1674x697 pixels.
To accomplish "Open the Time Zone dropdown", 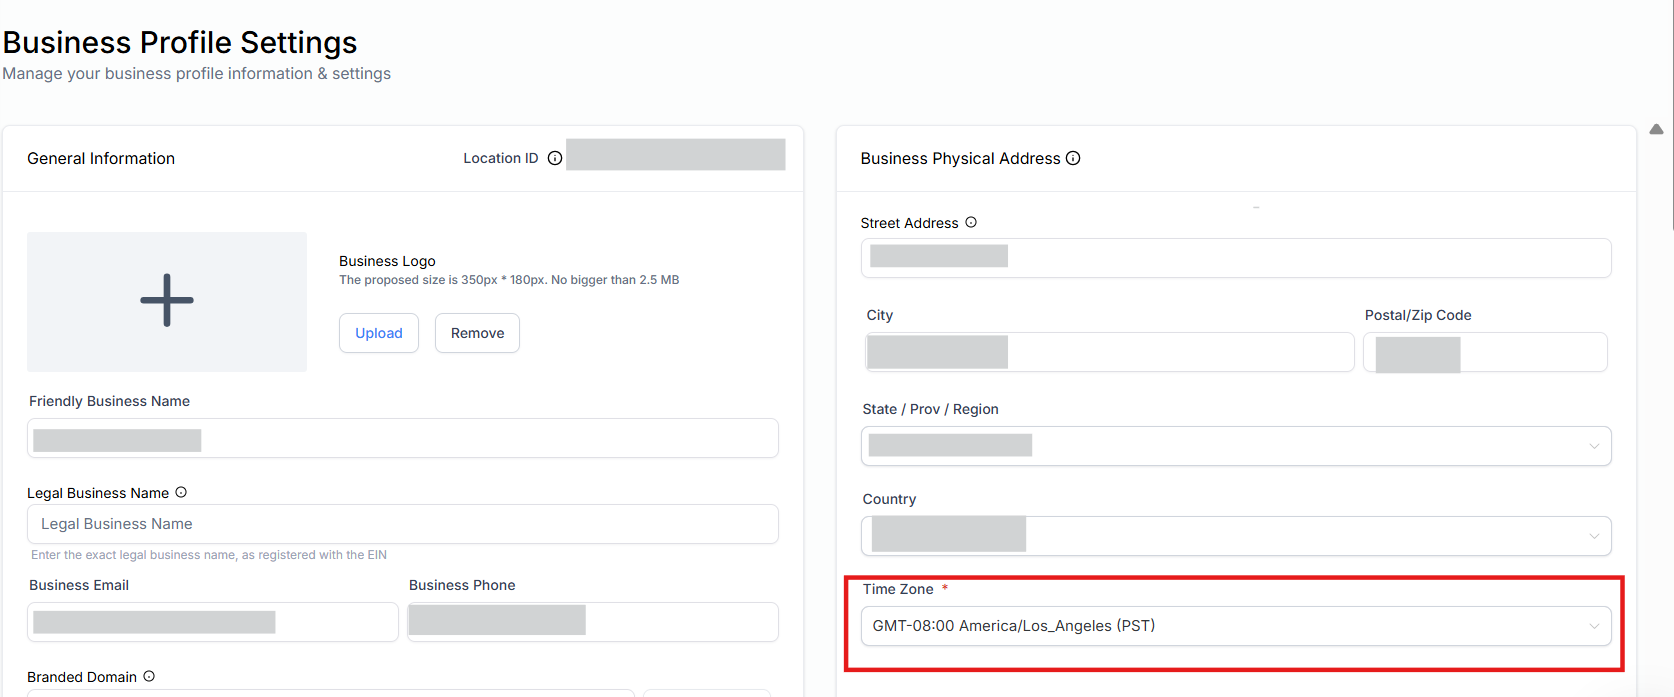I will click(x=1235, y=626).
